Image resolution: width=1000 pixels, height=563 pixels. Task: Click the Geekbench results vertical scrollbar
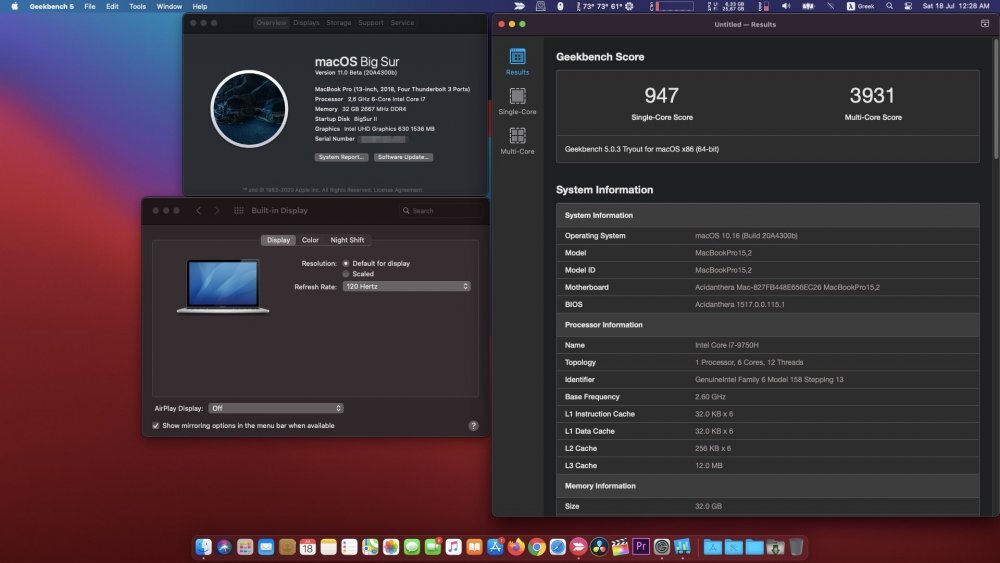click(x=994, y=99)
